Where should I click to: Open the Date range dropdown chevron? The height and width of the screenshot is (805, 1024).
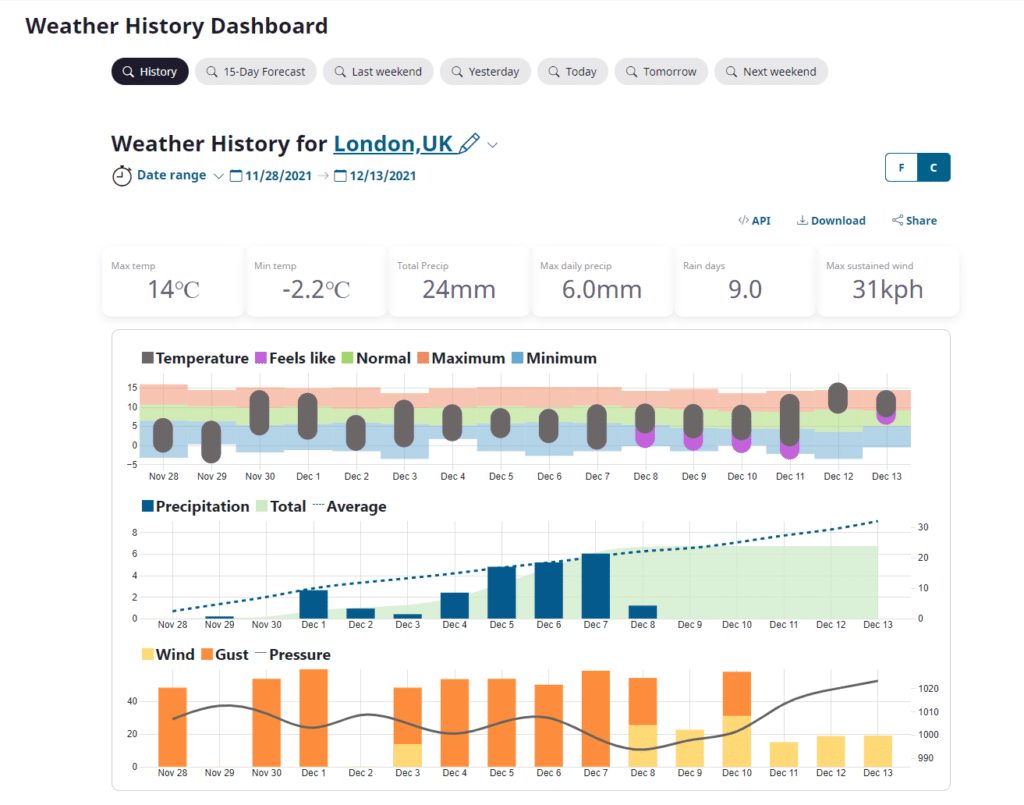click(219, 176)
